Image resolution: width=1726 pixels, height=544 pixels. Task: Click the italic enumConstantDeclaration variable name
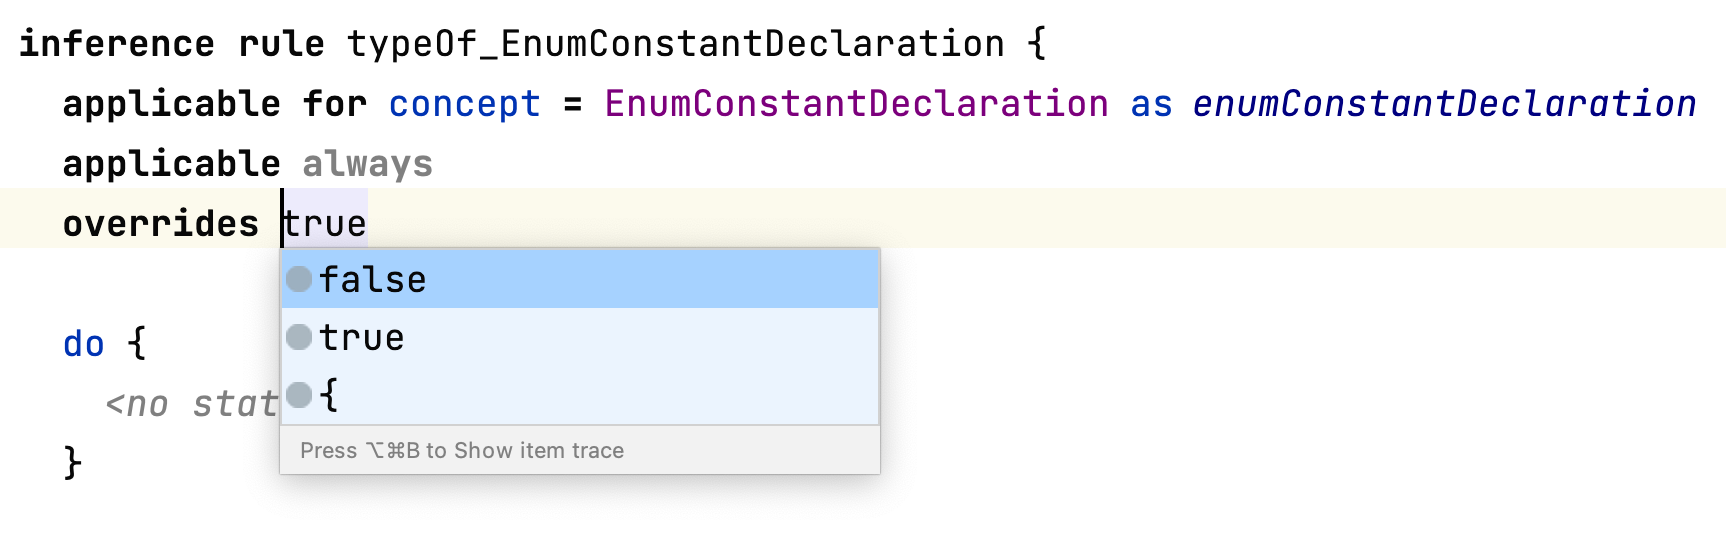click(x=1444, y=104)
